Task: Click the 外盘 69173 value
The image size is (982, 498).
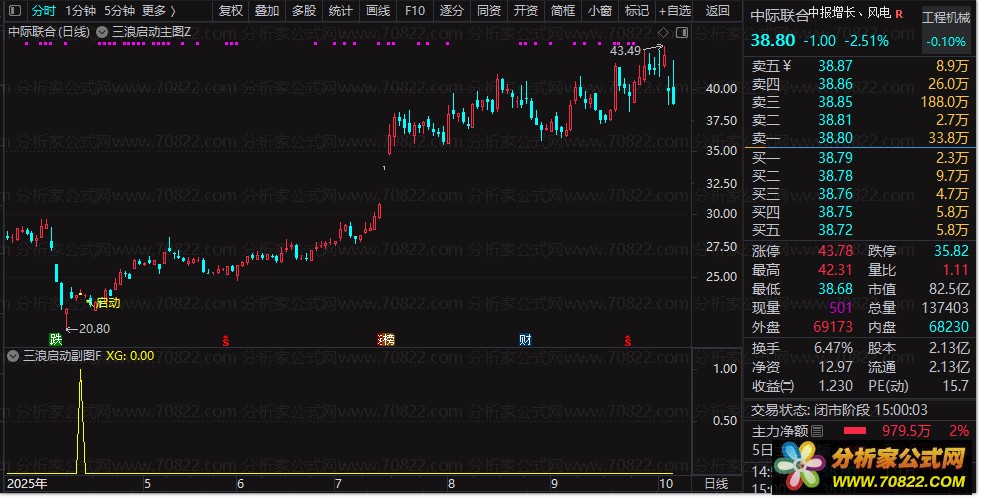Action: [x=833, y=327]
